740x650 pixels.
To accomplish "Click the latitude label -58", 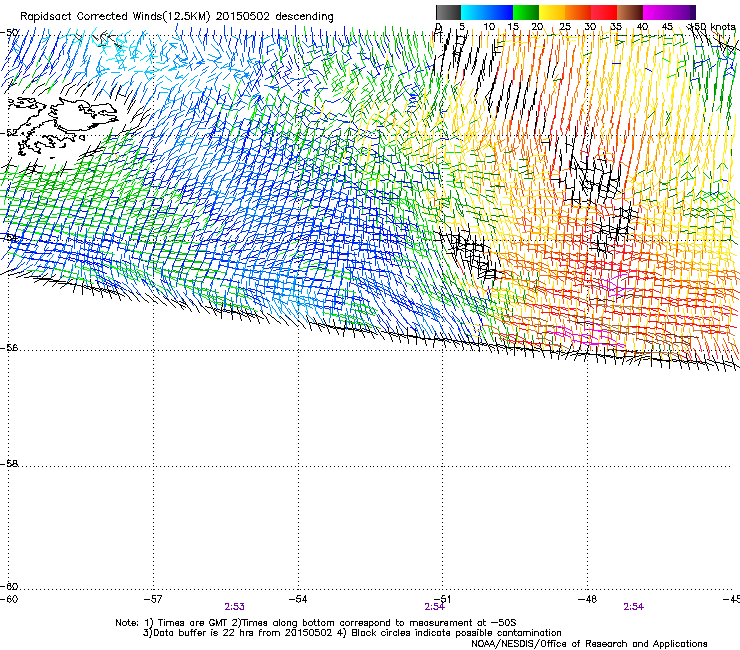I will (9, 464).
